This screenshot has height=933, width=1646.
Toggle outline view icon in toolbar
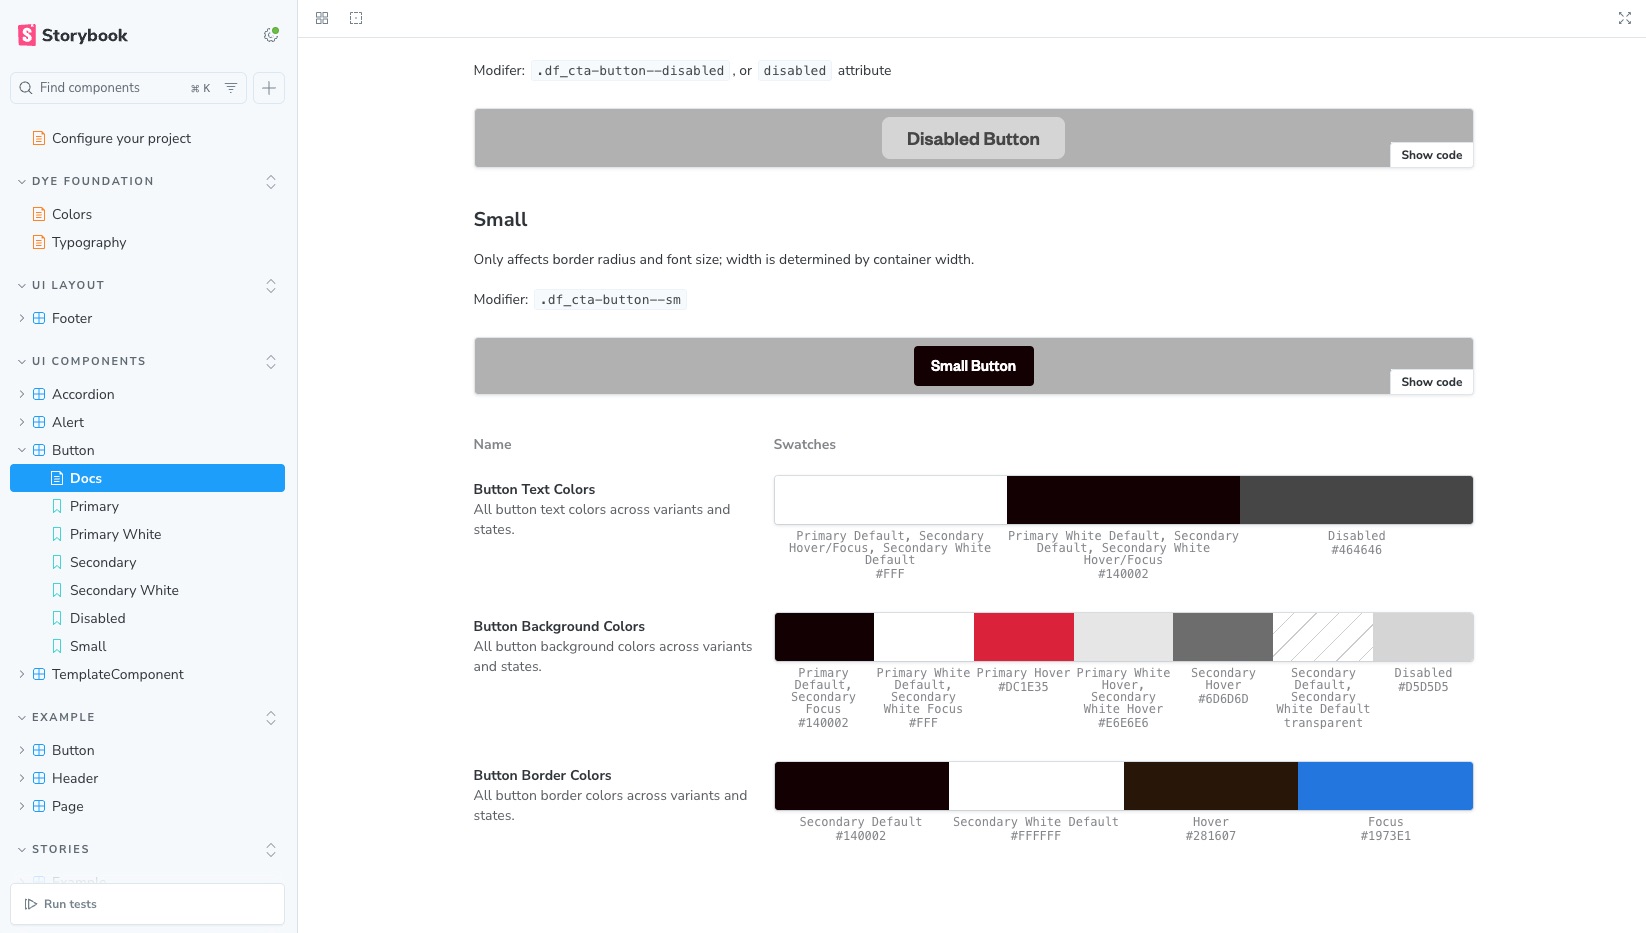click(356, 18)
